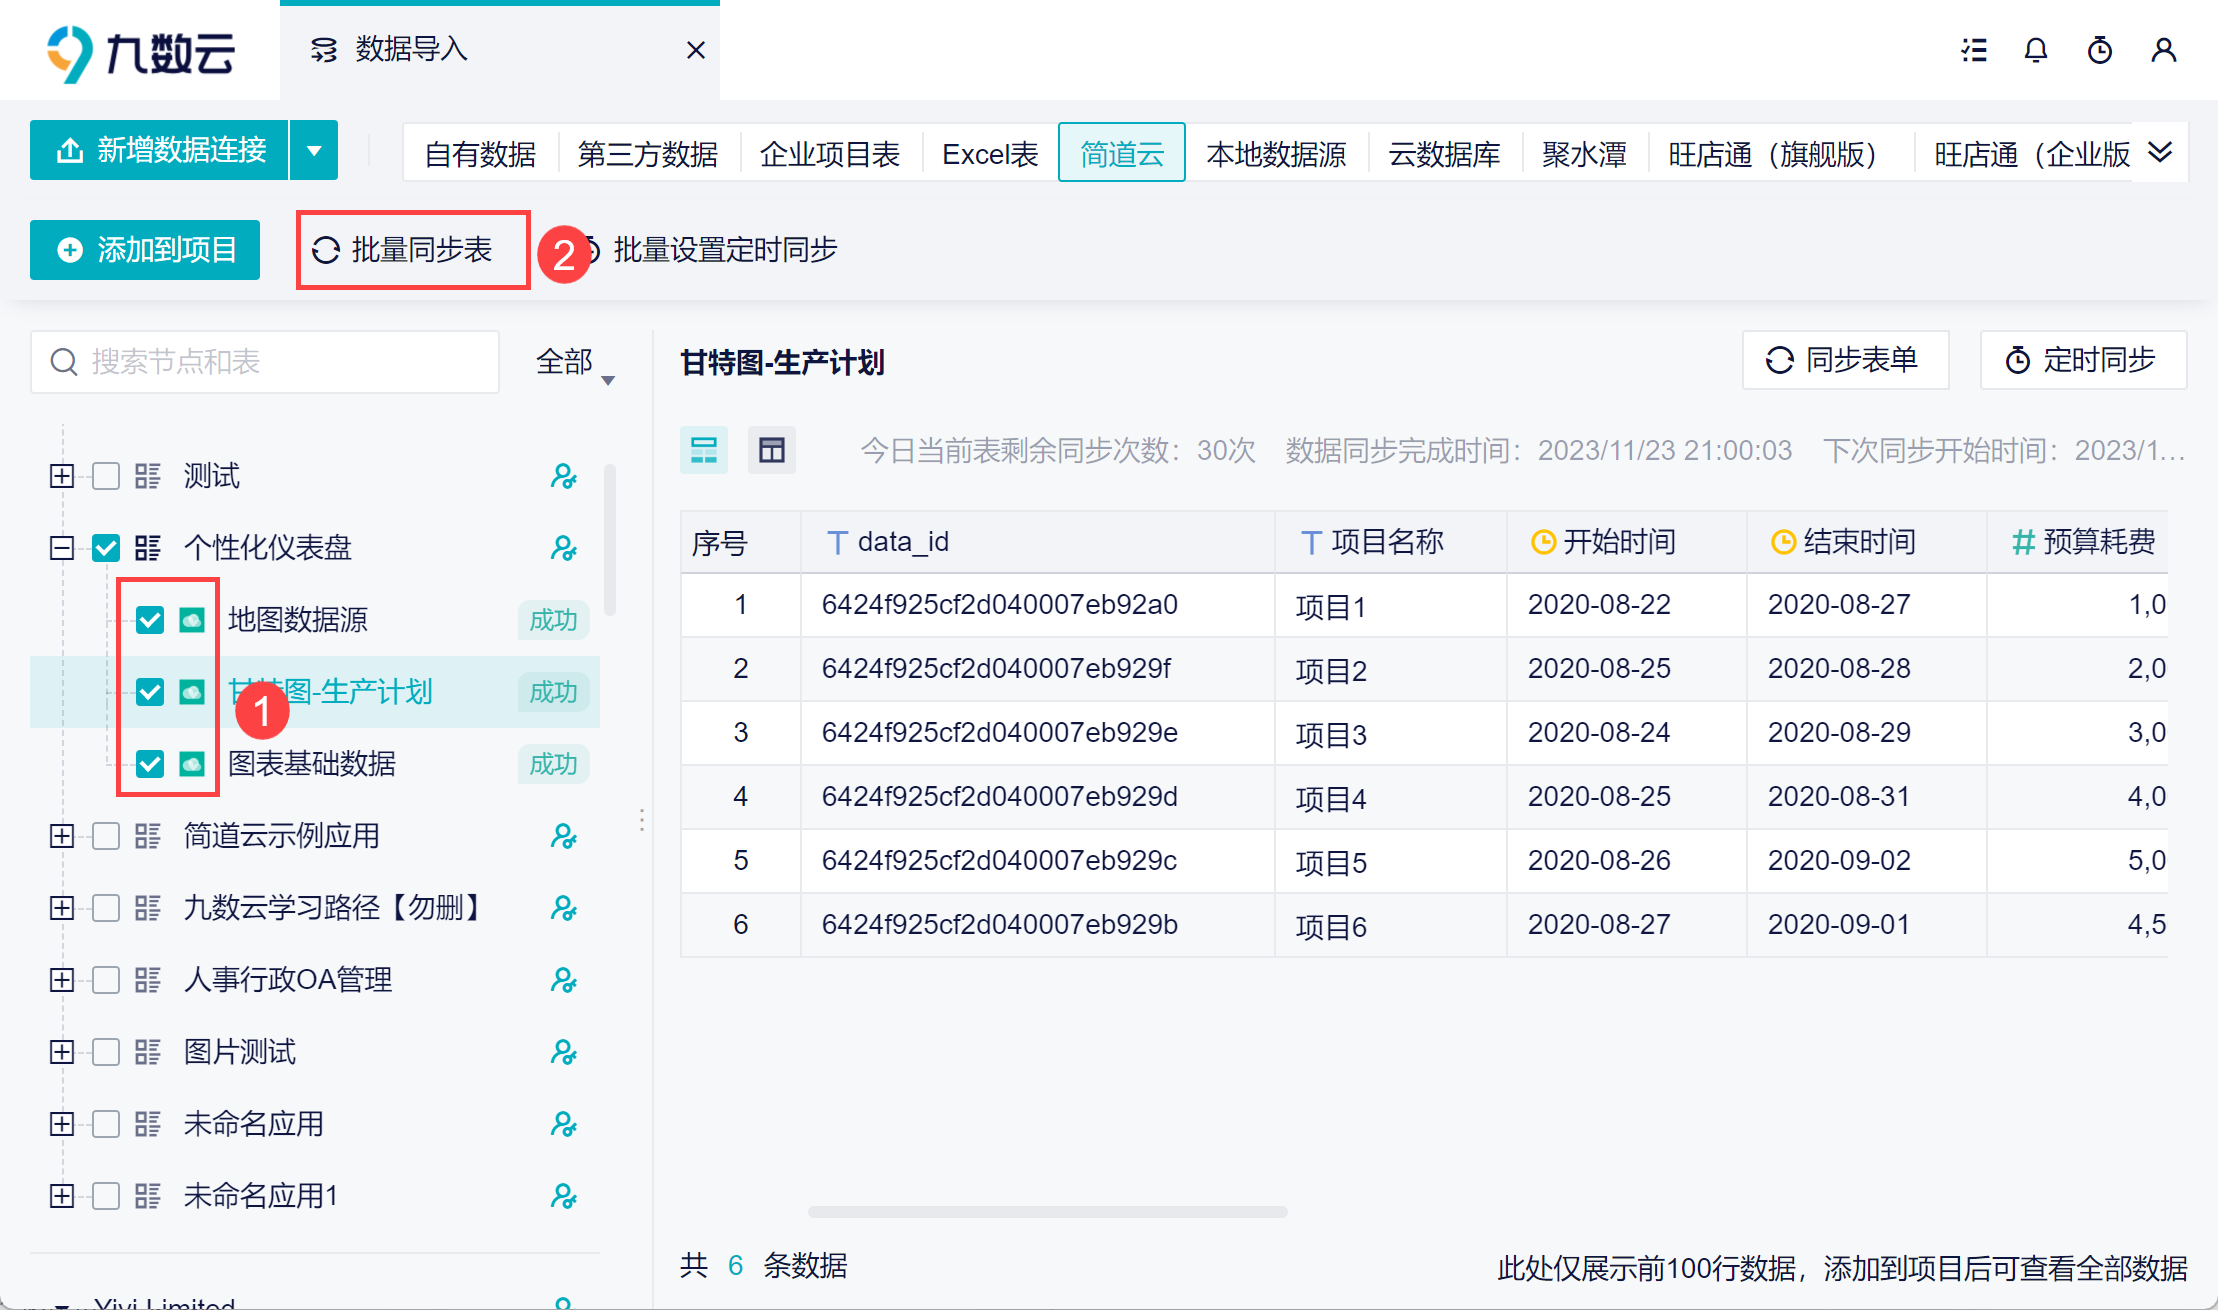
Task: Check the 测试 node checkbox
Action: click(x=106, y=476)
